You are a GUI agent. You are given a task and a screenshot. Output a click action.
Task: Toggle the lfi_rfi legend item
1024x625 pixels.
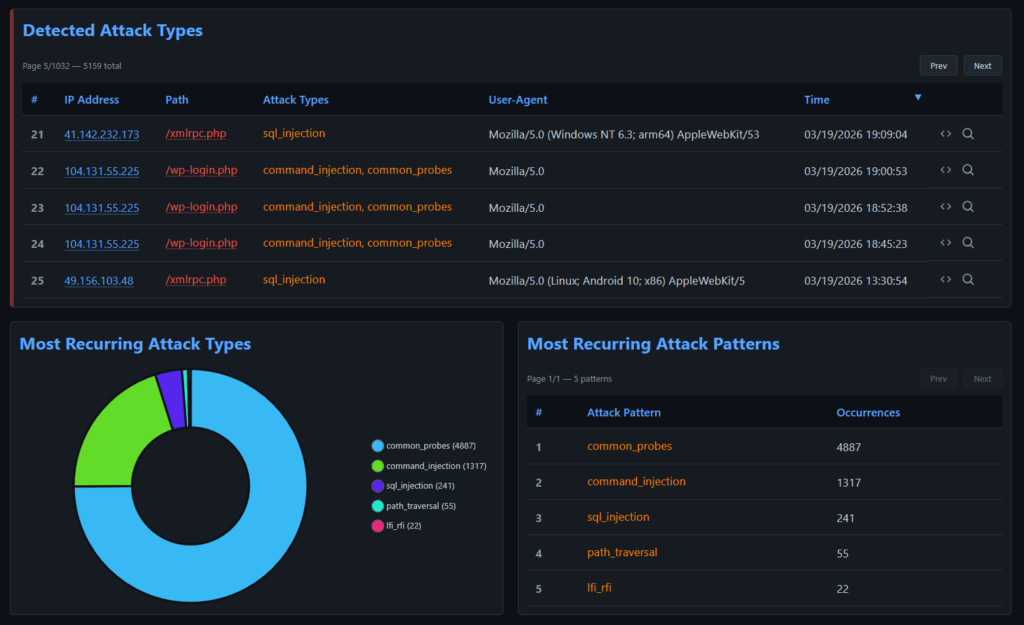click(x=406, y=526)
